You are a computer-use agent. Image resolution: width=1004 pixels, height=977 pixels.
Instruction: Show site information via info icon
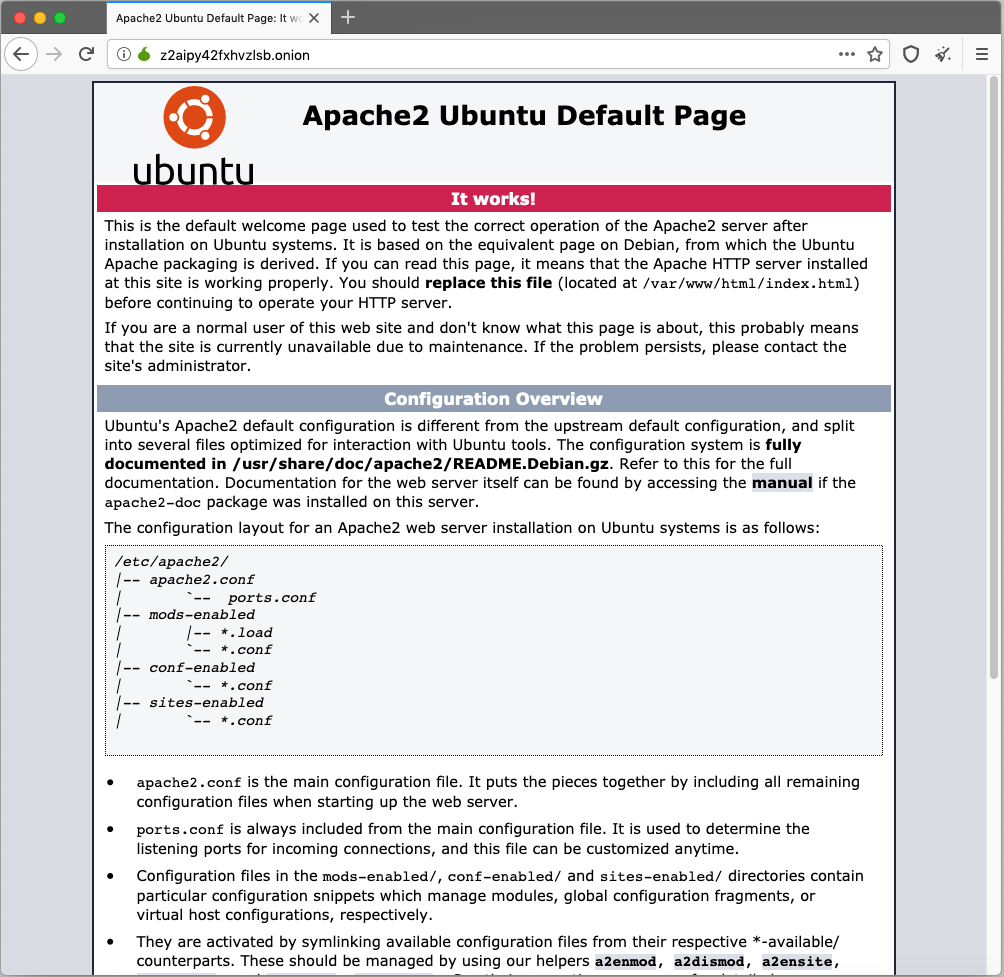coord(124,55)
